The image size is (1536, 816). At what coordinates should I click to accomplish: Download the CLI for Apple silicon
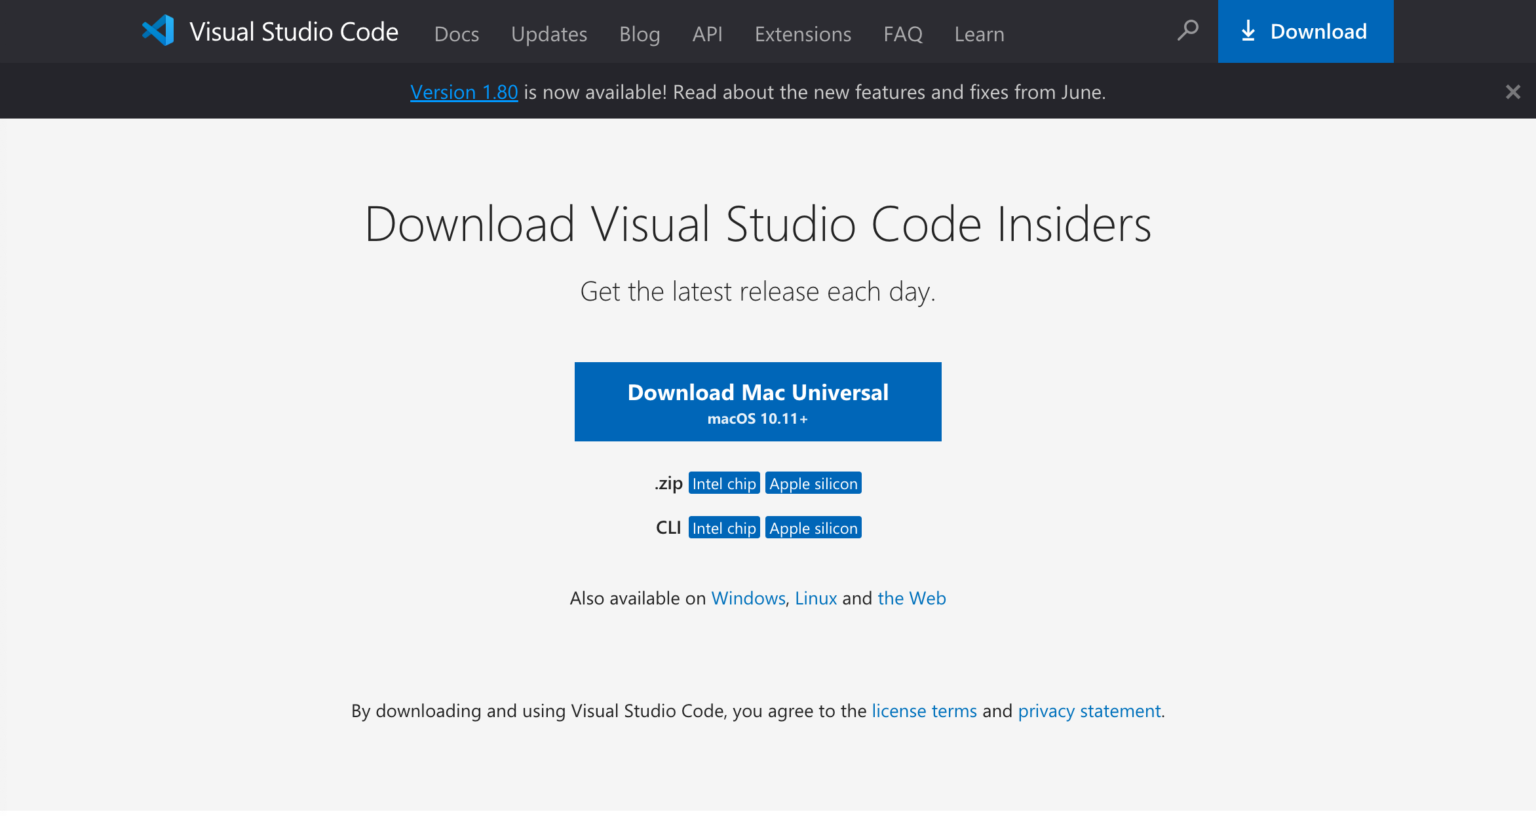click(x=813, y=527)
